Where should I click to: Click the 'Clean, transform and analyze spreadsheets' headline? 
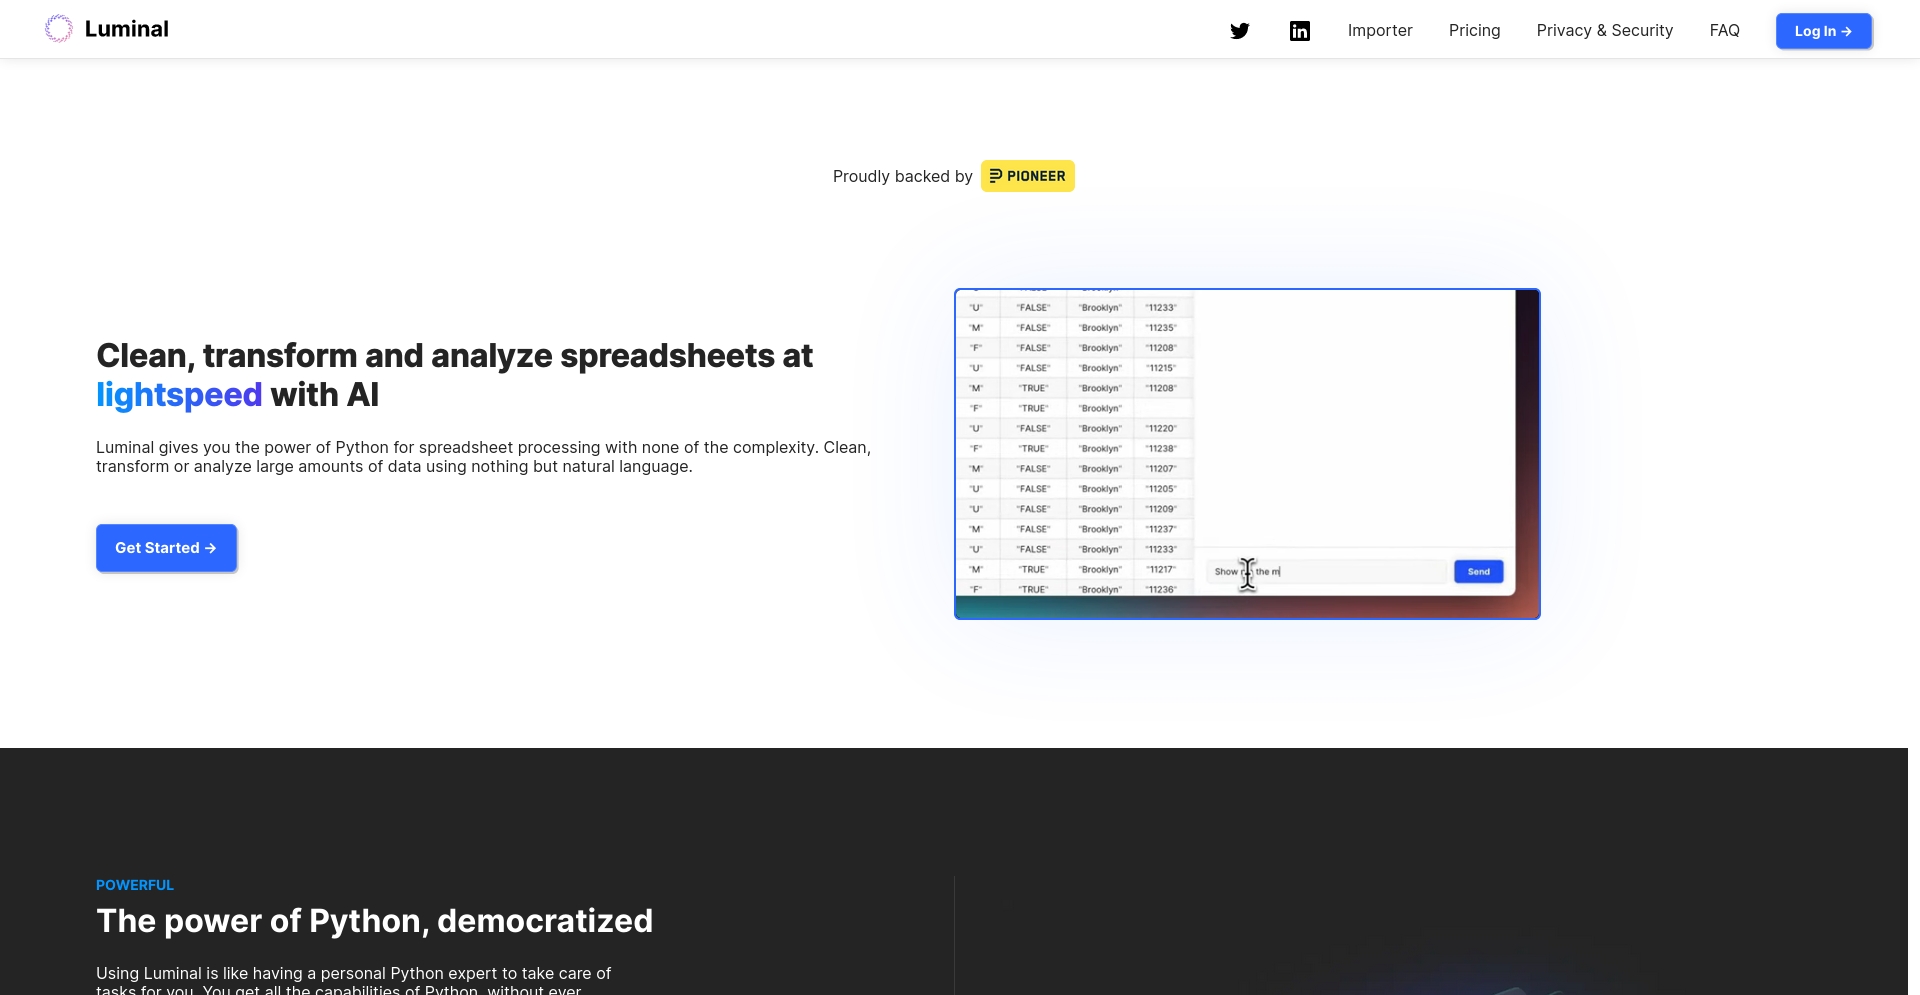click(x=455, y=375)
